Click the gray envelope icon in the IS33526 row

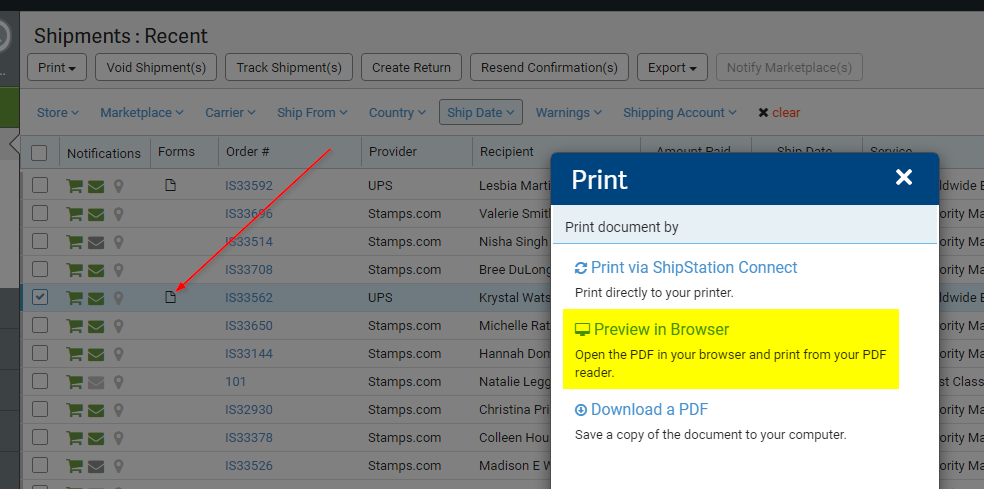point(95,466)
